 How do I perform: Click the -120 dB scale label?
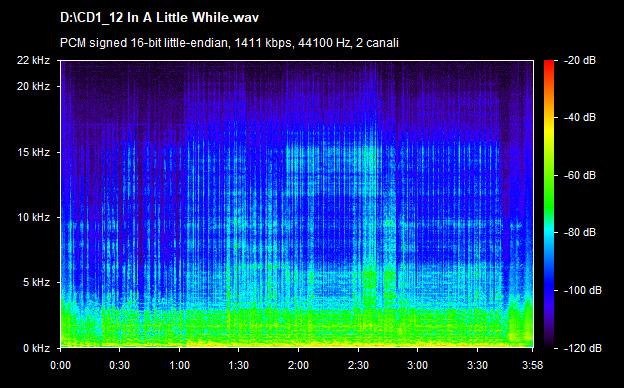[x=583, y=349]
